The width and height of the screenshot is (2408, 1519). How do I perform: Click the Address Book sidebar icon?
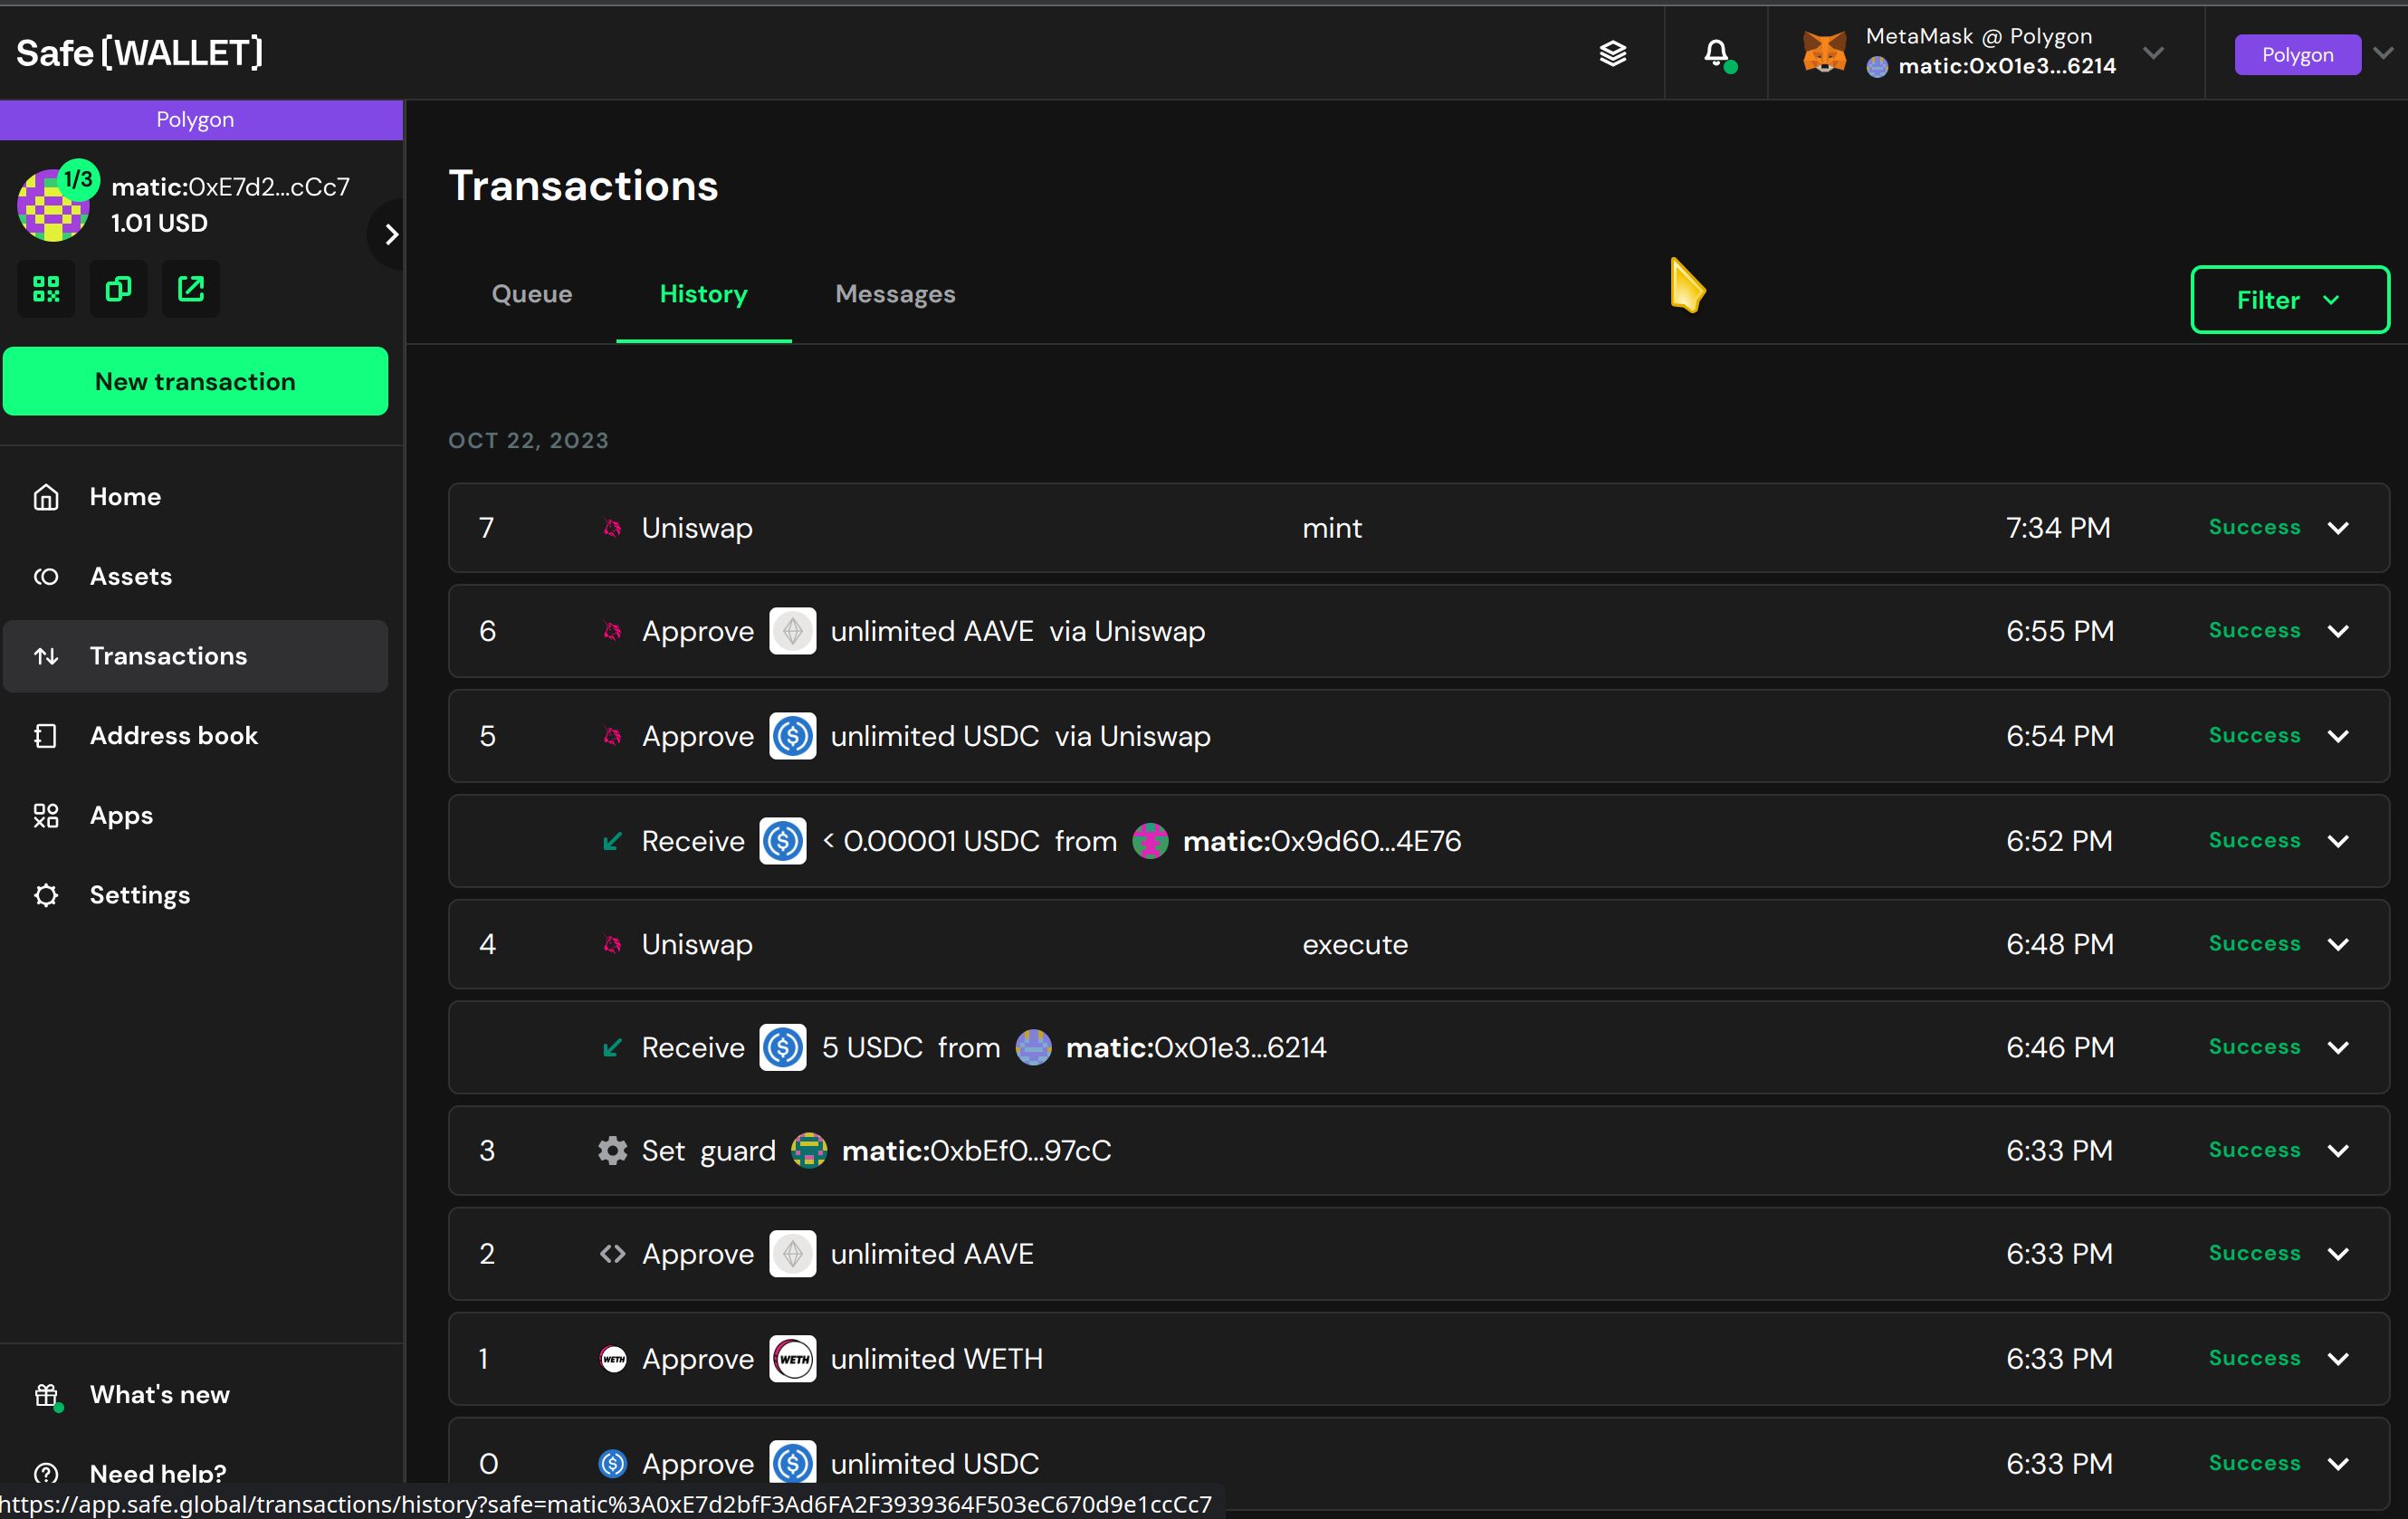45,735
